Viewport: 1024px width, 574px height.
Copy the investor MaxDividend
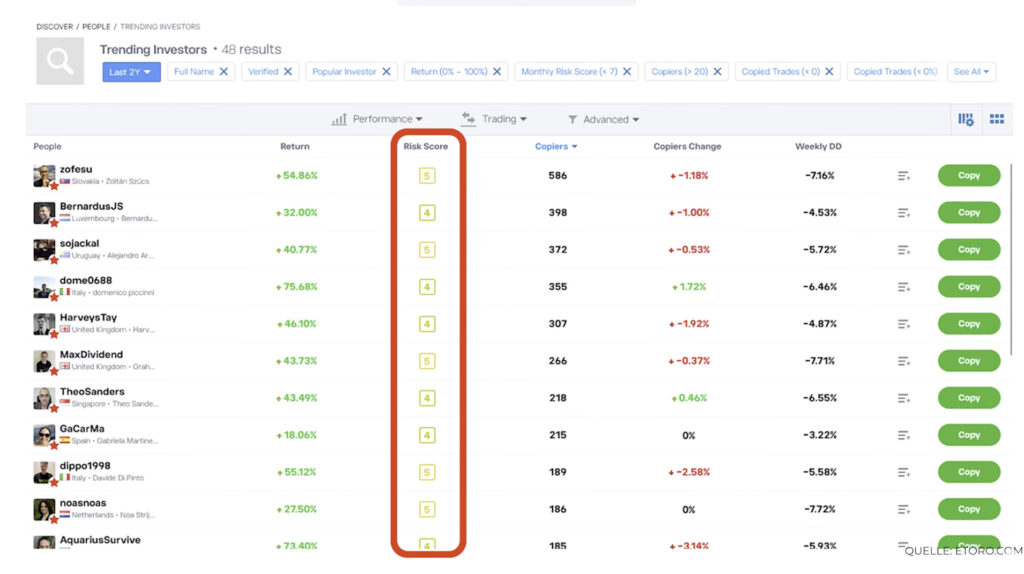(x=968, y=360)
